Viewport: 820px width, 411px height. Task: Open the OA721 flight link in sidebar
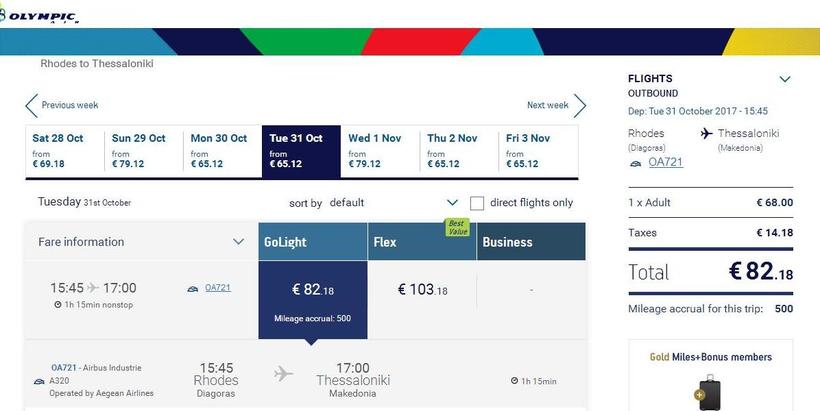click(665, 162)
